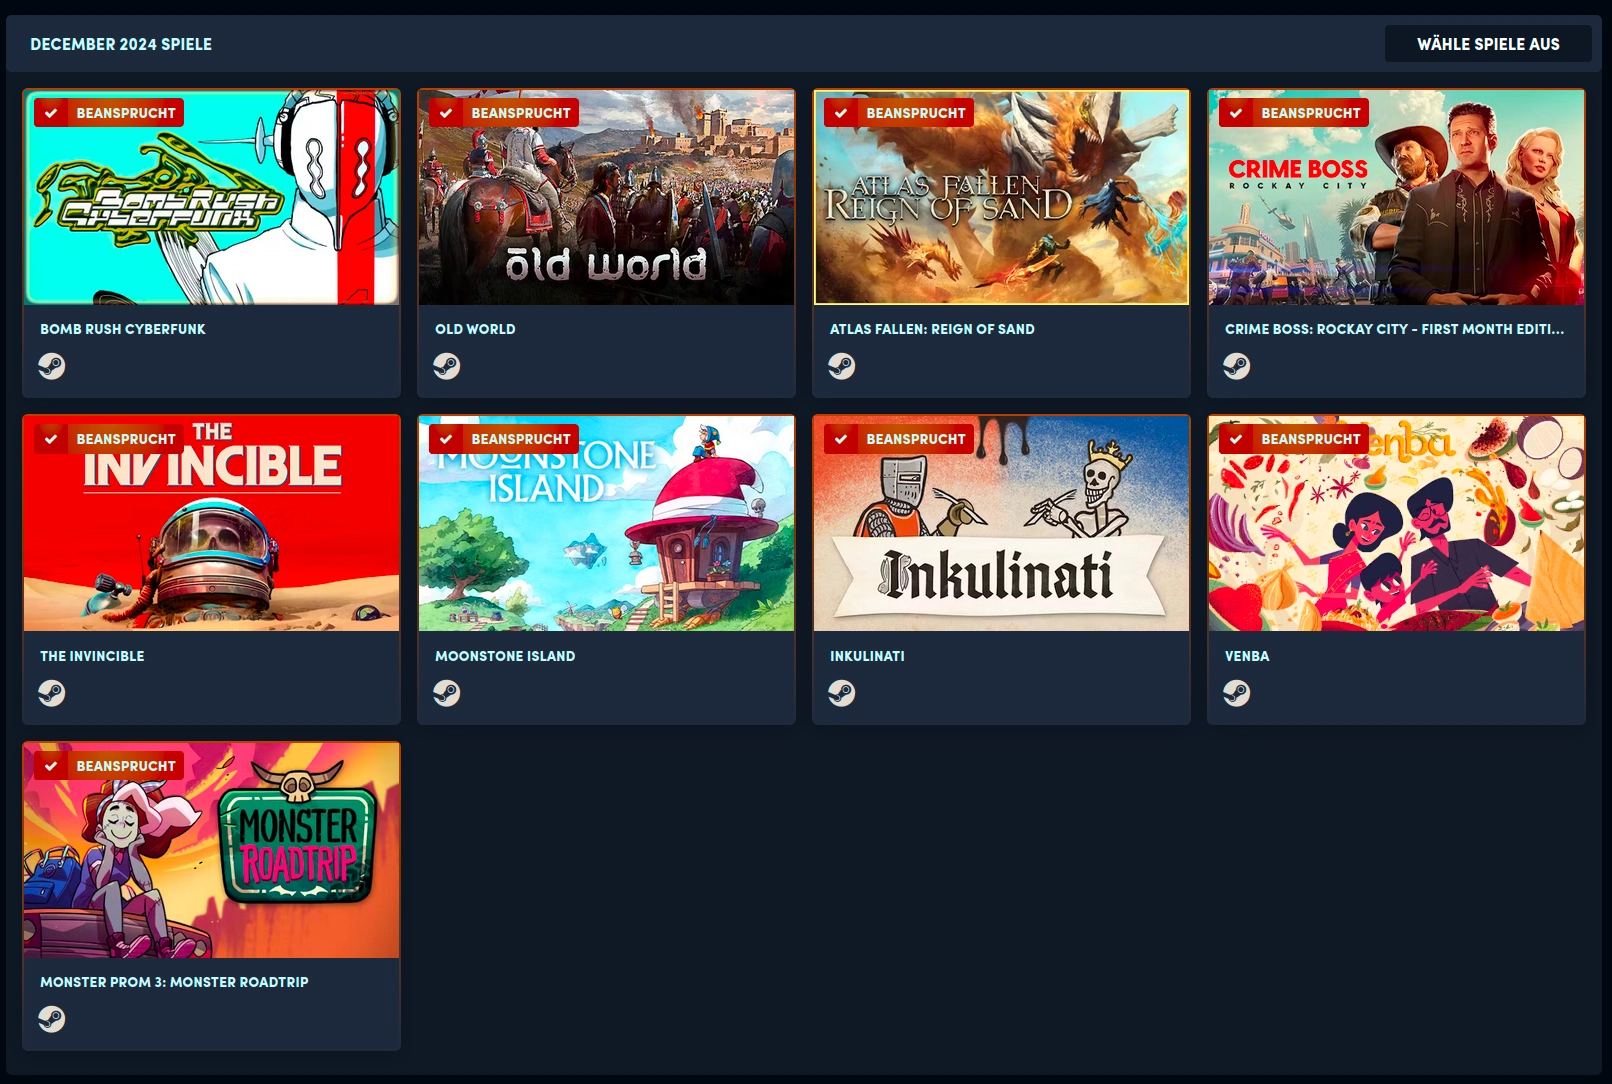Screen dimensions: 1612x1084
Task: Click the Steam icon under Old World
Action: click(447, 367)
